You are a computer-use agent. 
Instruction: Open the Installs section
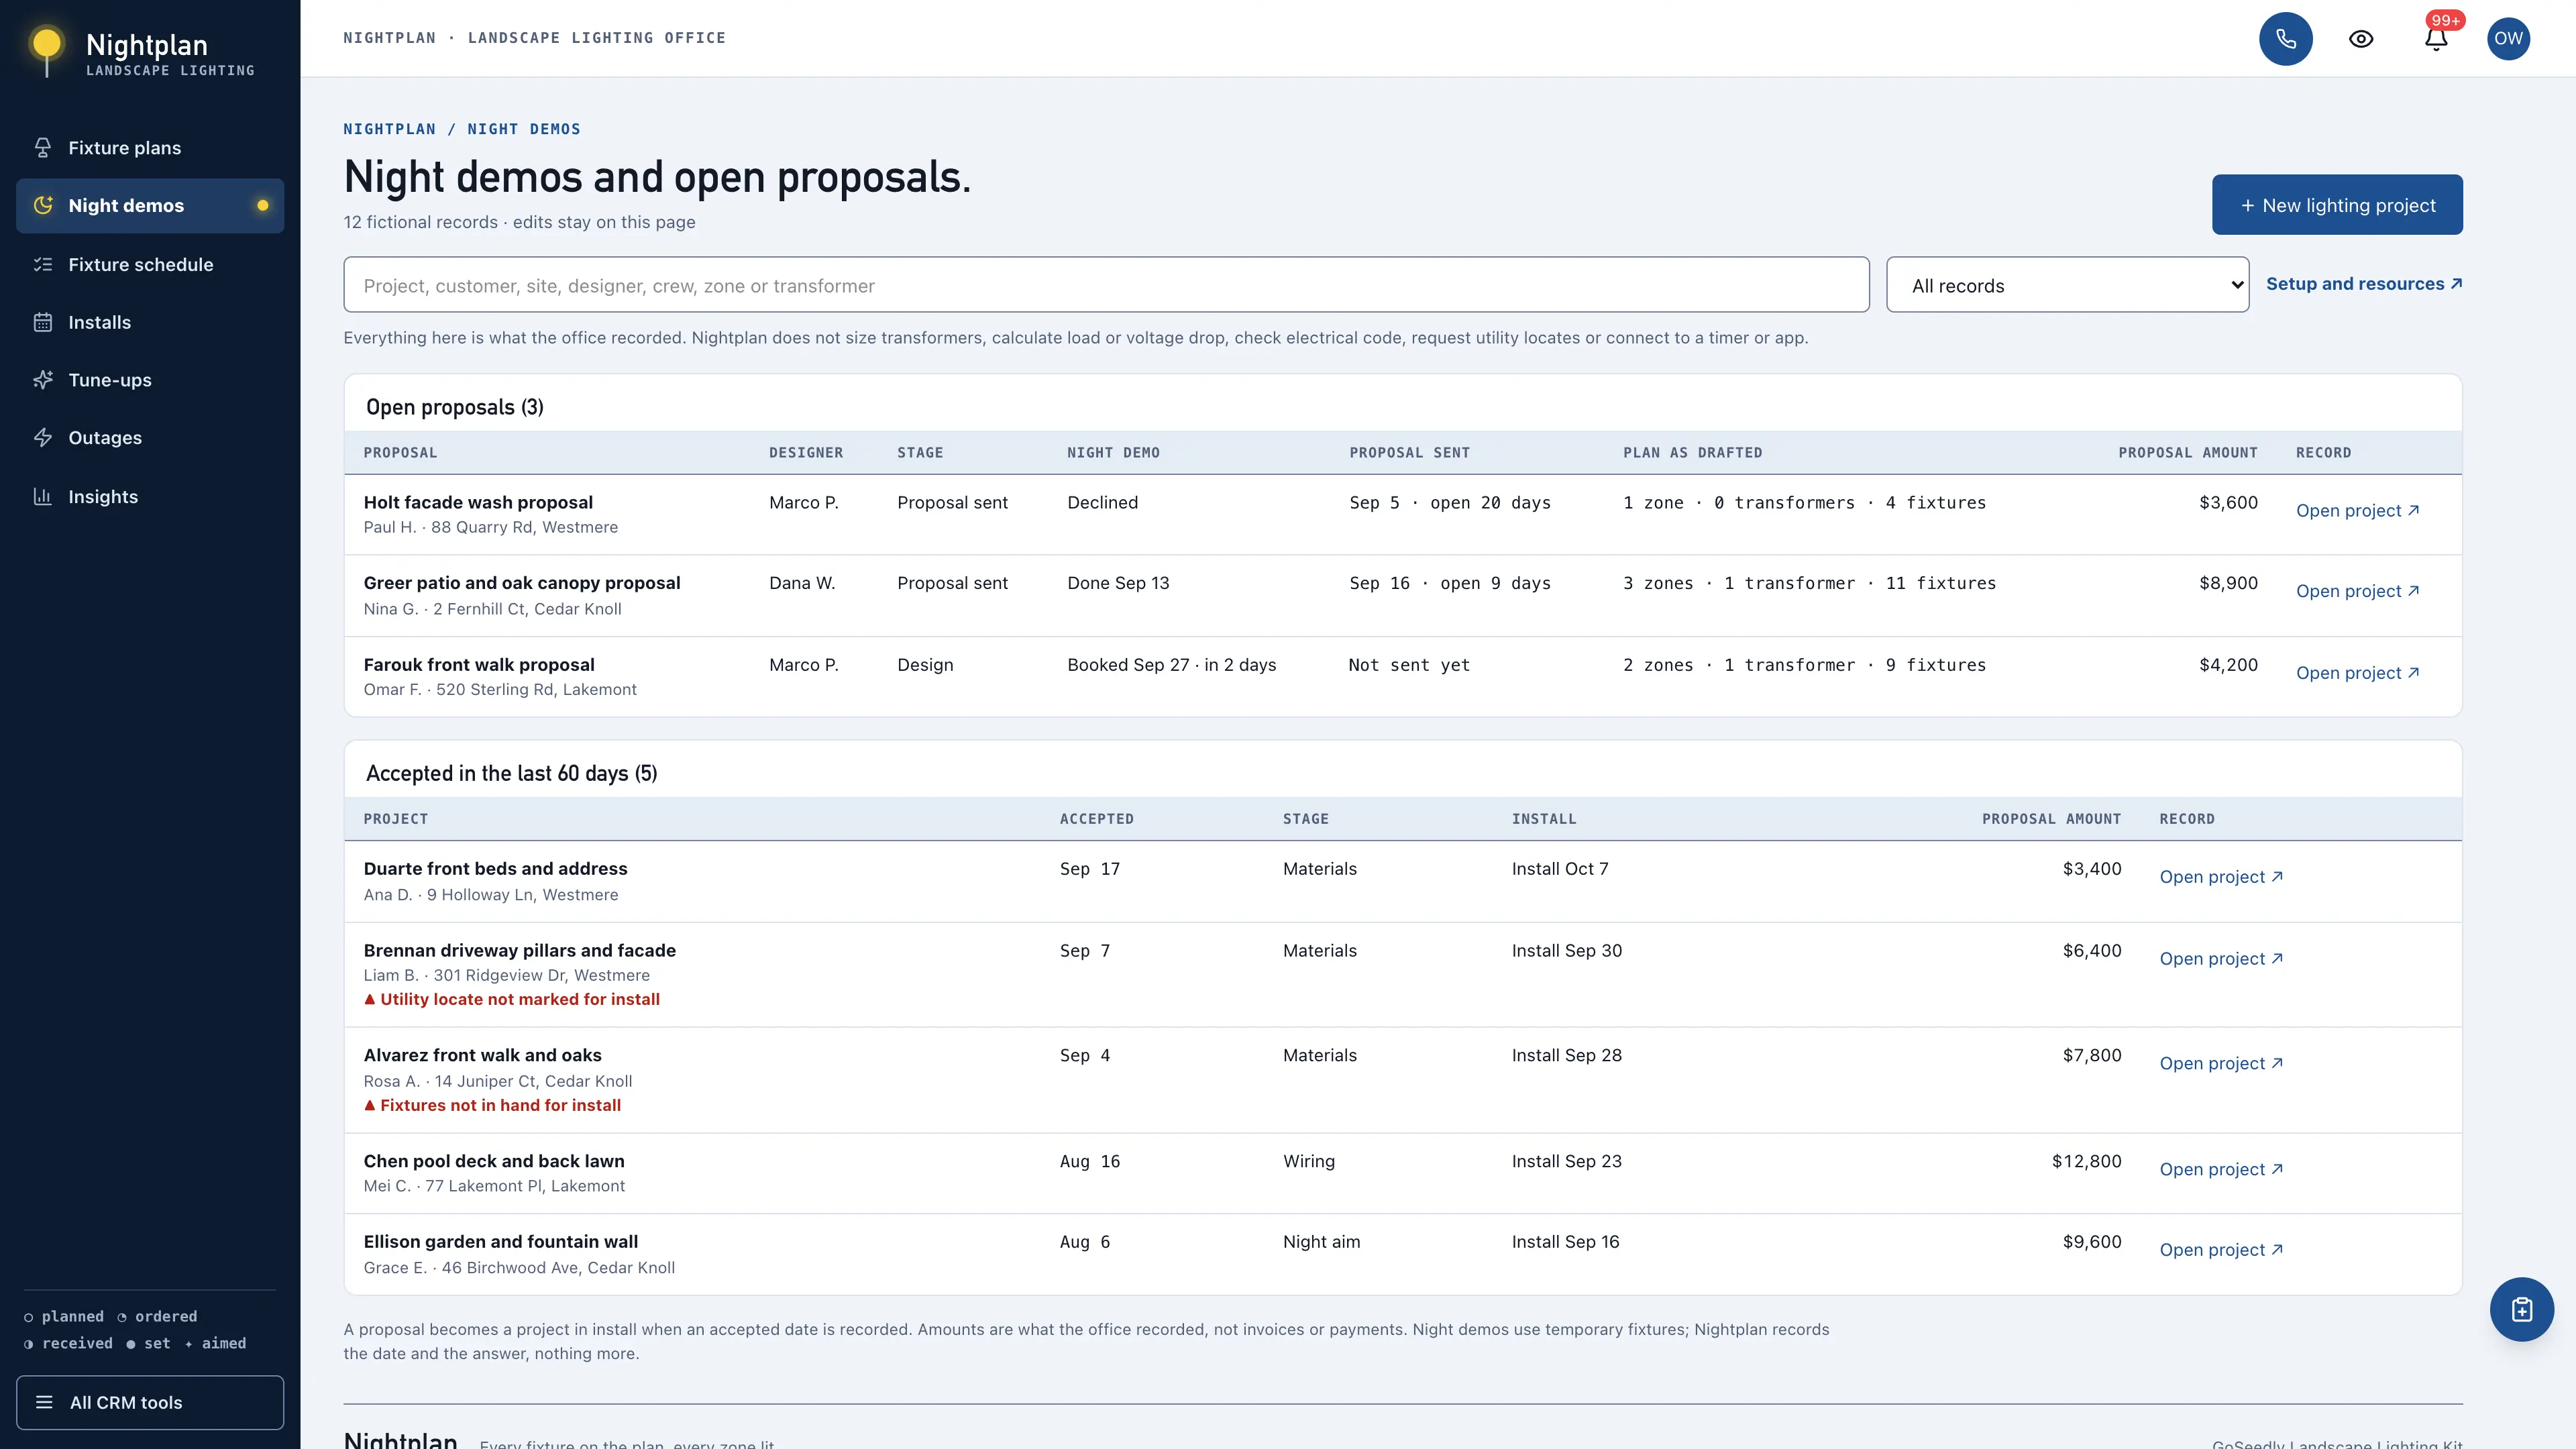click(x=150, y=322)
